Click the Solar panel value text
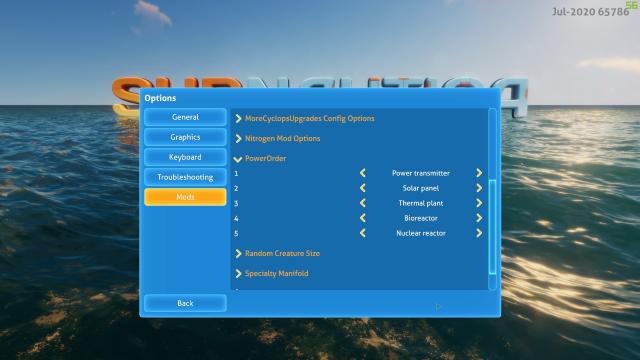This screenshot has width=640, height=360. pos(421,188)
